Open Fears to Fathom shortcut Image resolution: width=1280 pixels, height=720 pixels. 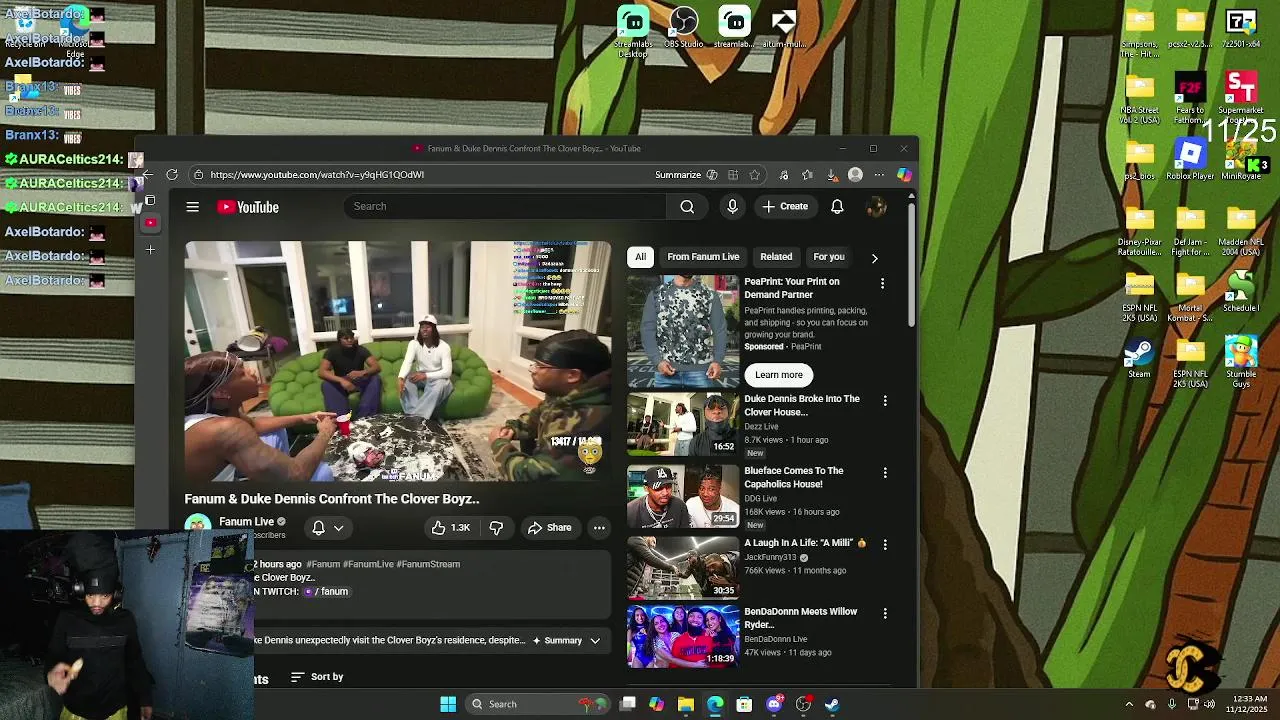(1189, 99)
